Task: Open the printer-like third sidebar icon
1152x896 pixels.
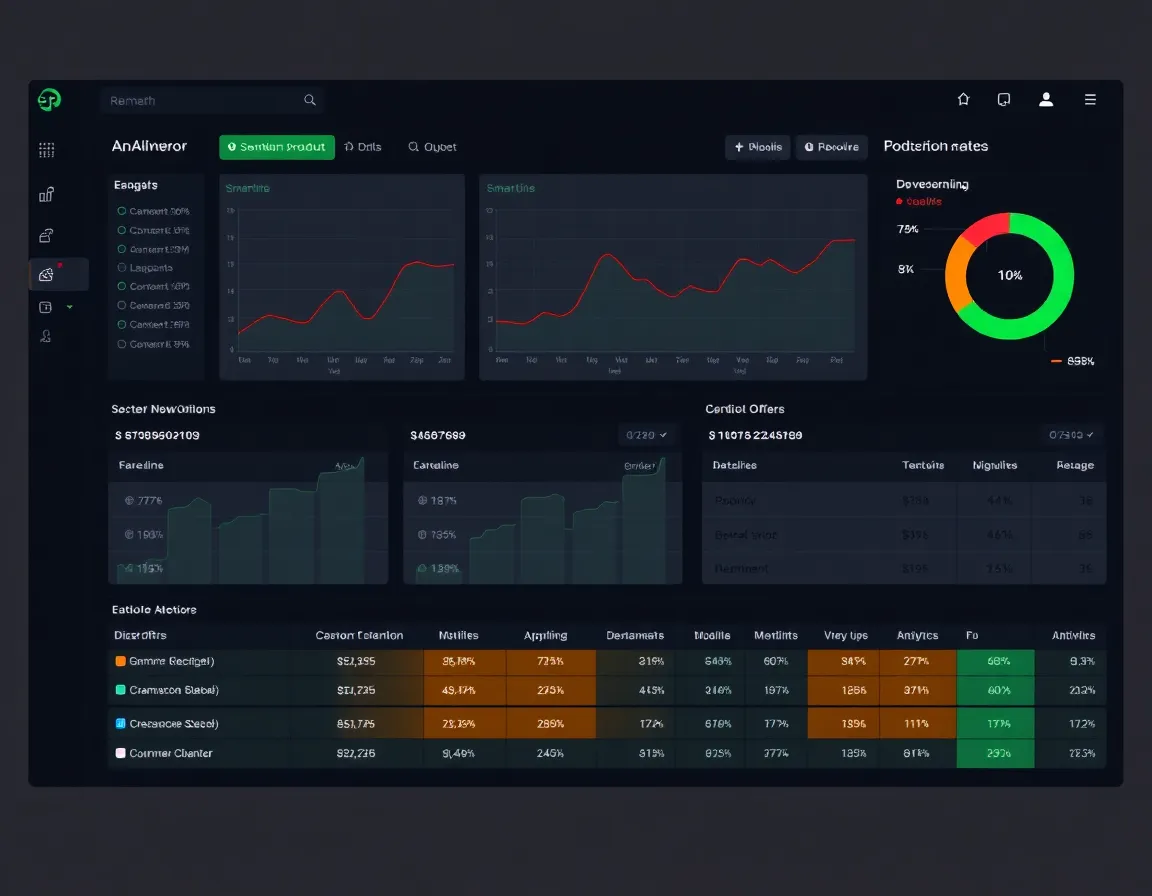Action: (46, 236)
